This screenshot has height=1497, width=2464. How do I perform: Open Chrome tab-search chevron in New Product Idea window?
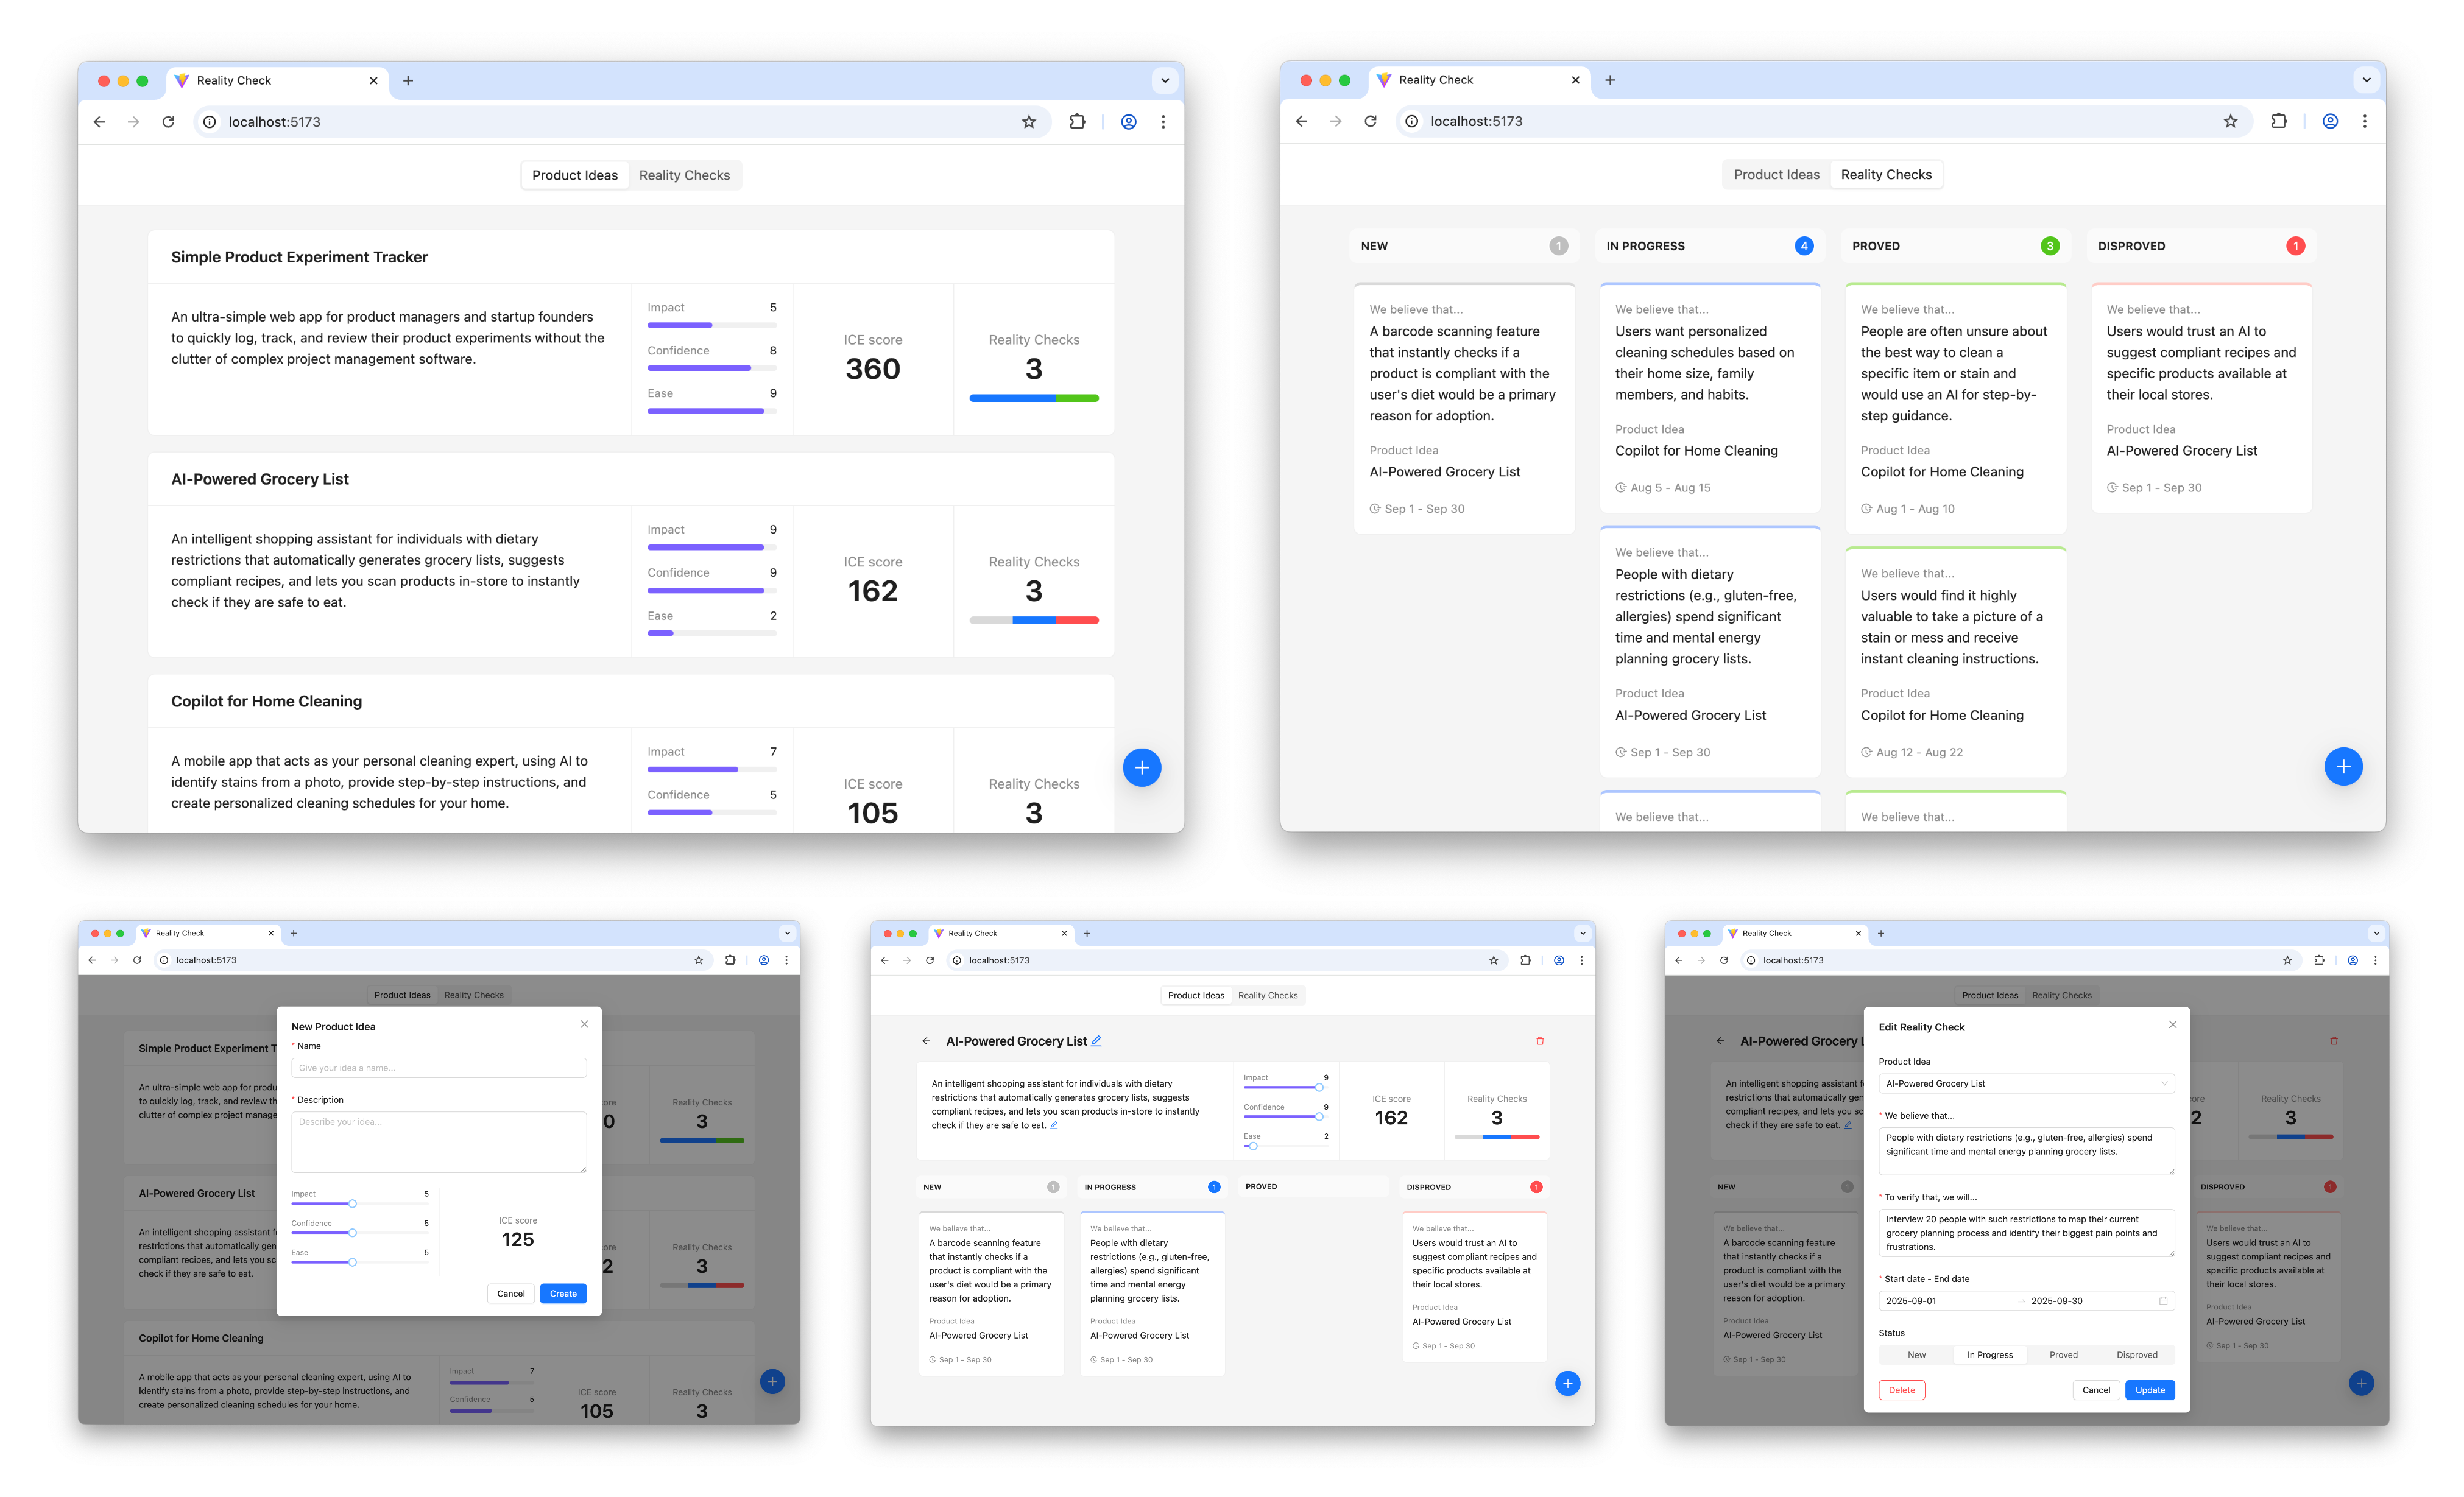[x=787, y=933]
